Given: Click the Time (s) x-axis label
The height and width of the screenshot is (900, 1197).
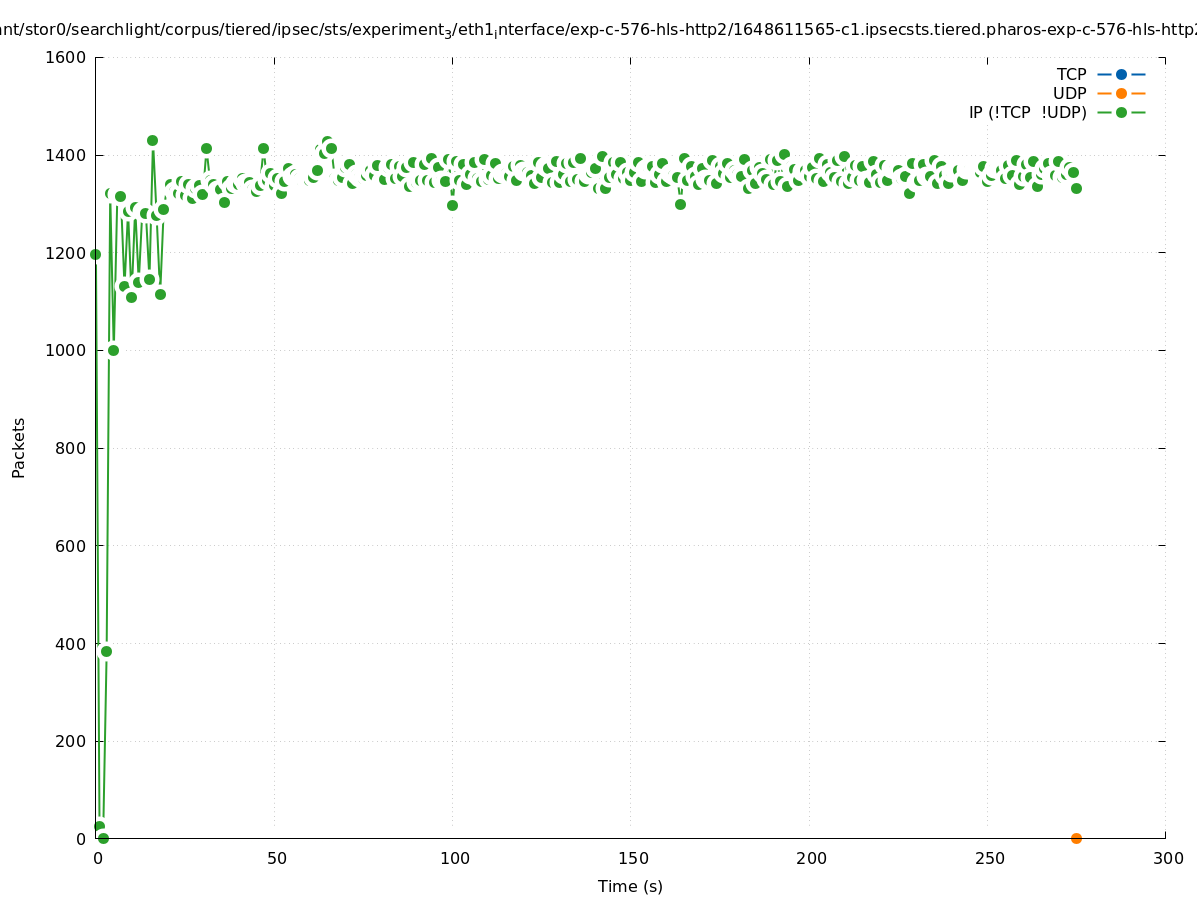Looking at the screenshot, I should coord(630,886).
